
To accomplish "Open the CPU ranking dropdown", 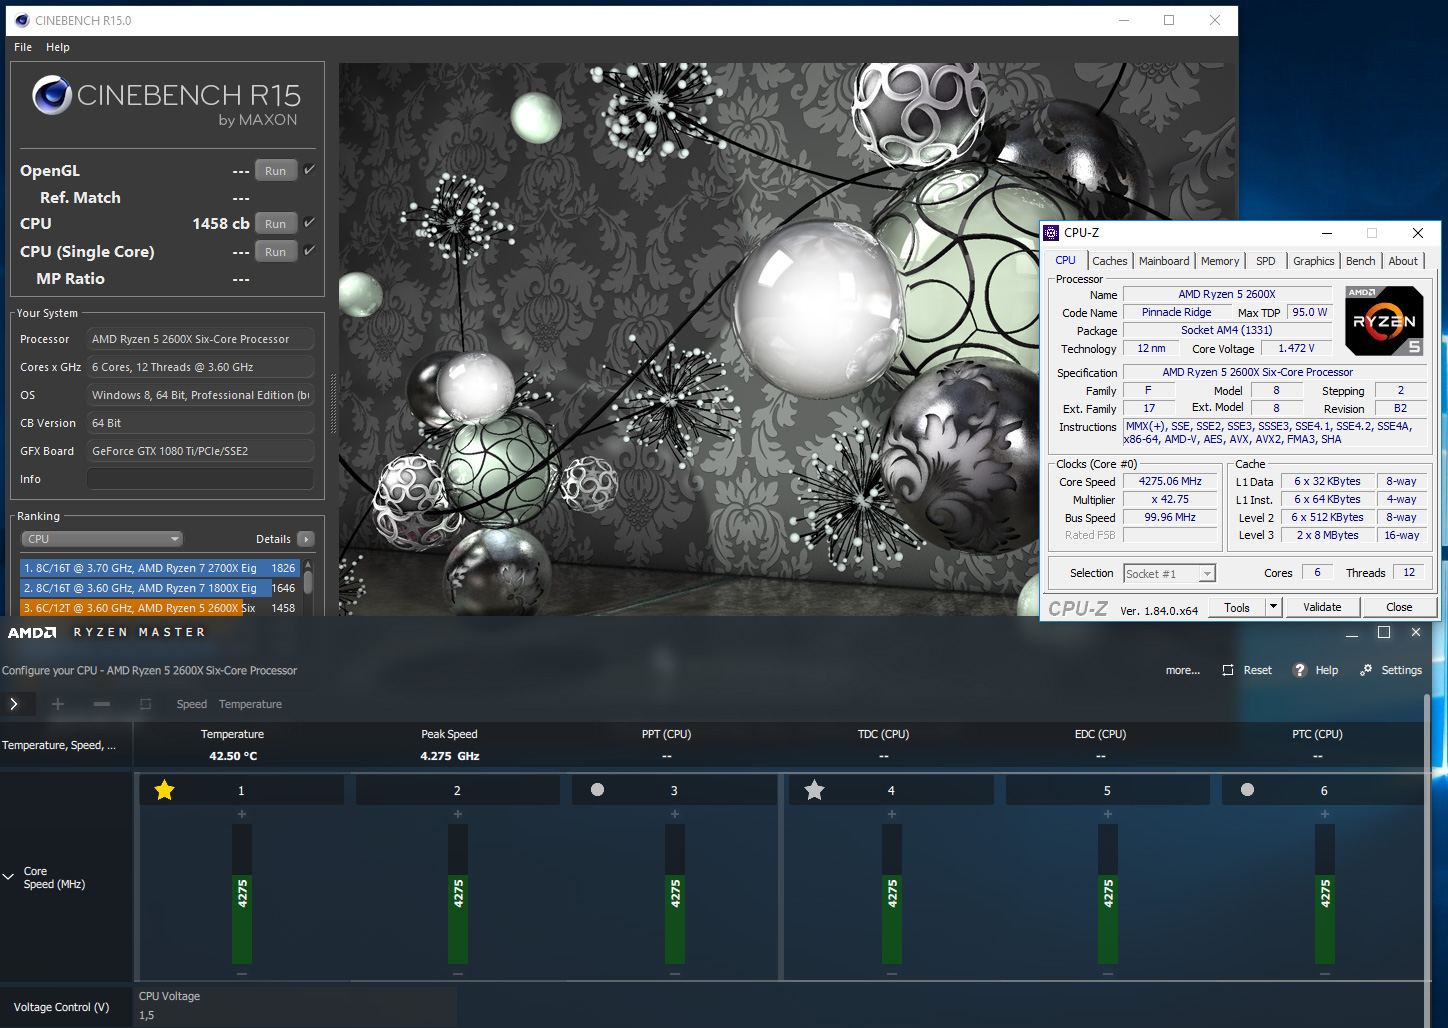I will [102, 539].
